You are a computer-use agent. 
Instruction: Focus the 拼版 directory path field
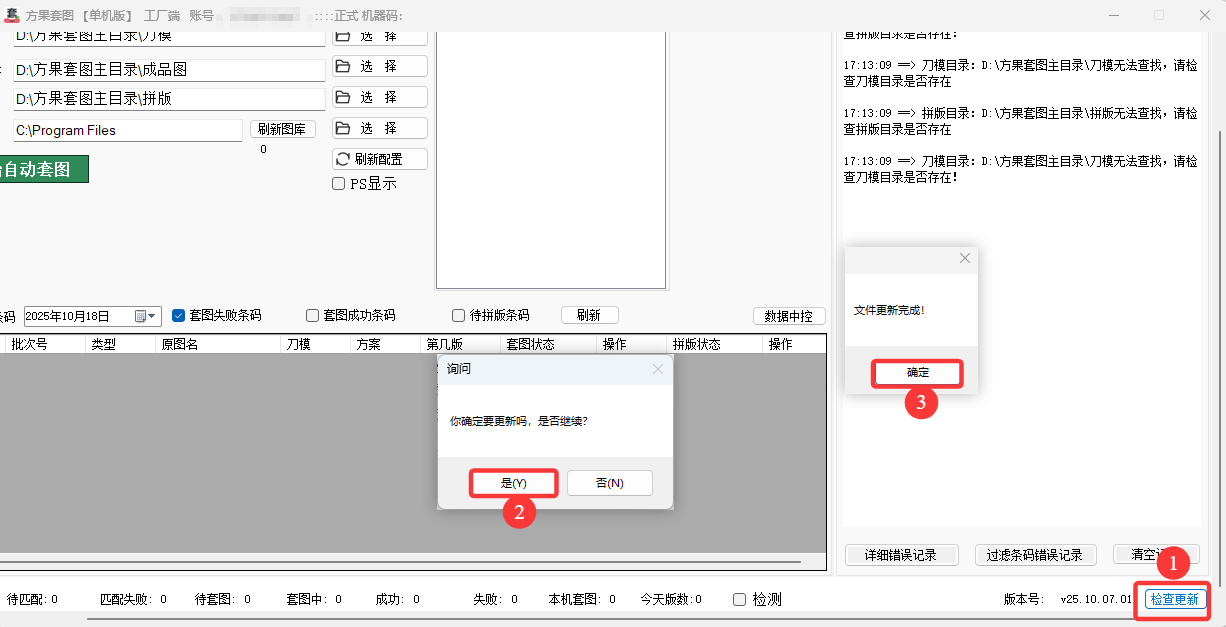coord(169,99)
